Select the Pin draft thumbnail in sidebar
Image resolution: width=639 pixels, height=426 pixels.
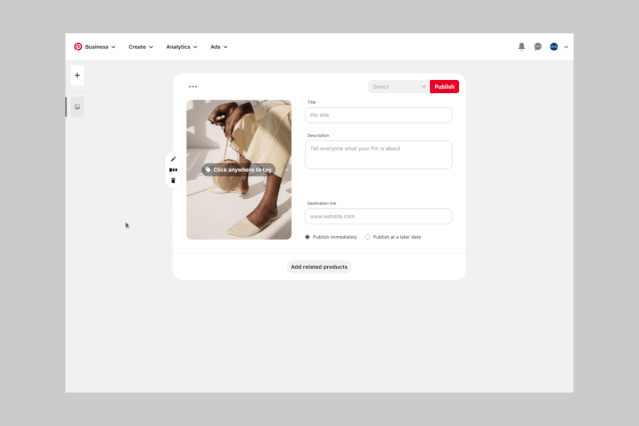77,107
